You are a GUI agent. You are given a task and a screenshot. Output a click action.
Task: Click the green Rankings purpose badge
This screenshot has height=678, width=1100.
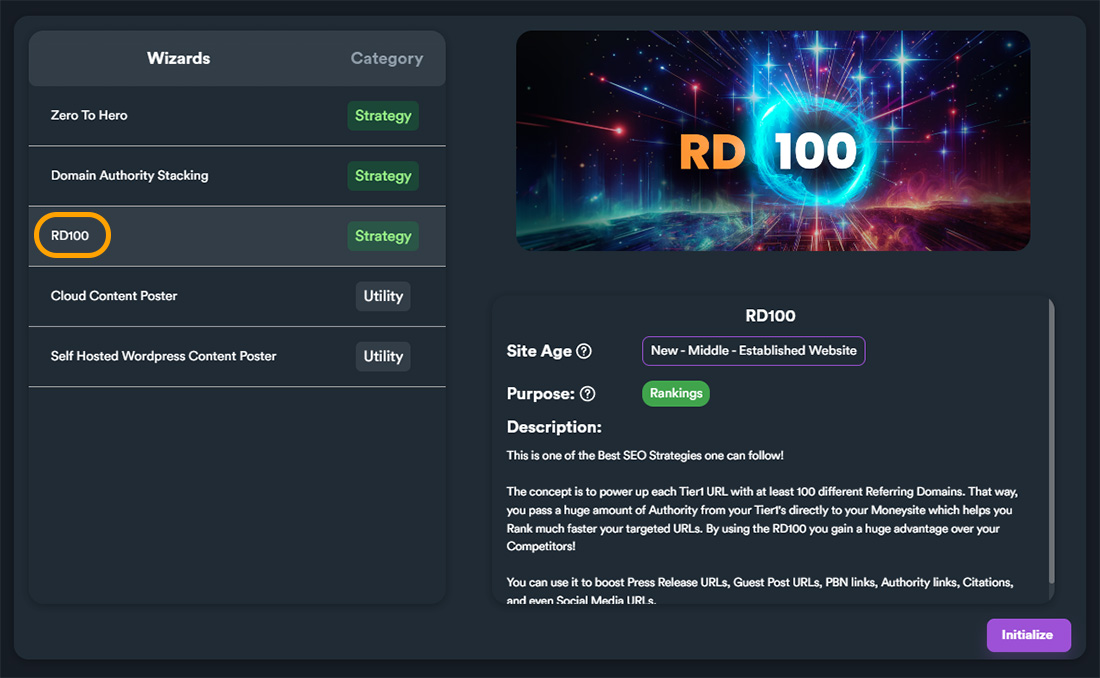(676, 393)
